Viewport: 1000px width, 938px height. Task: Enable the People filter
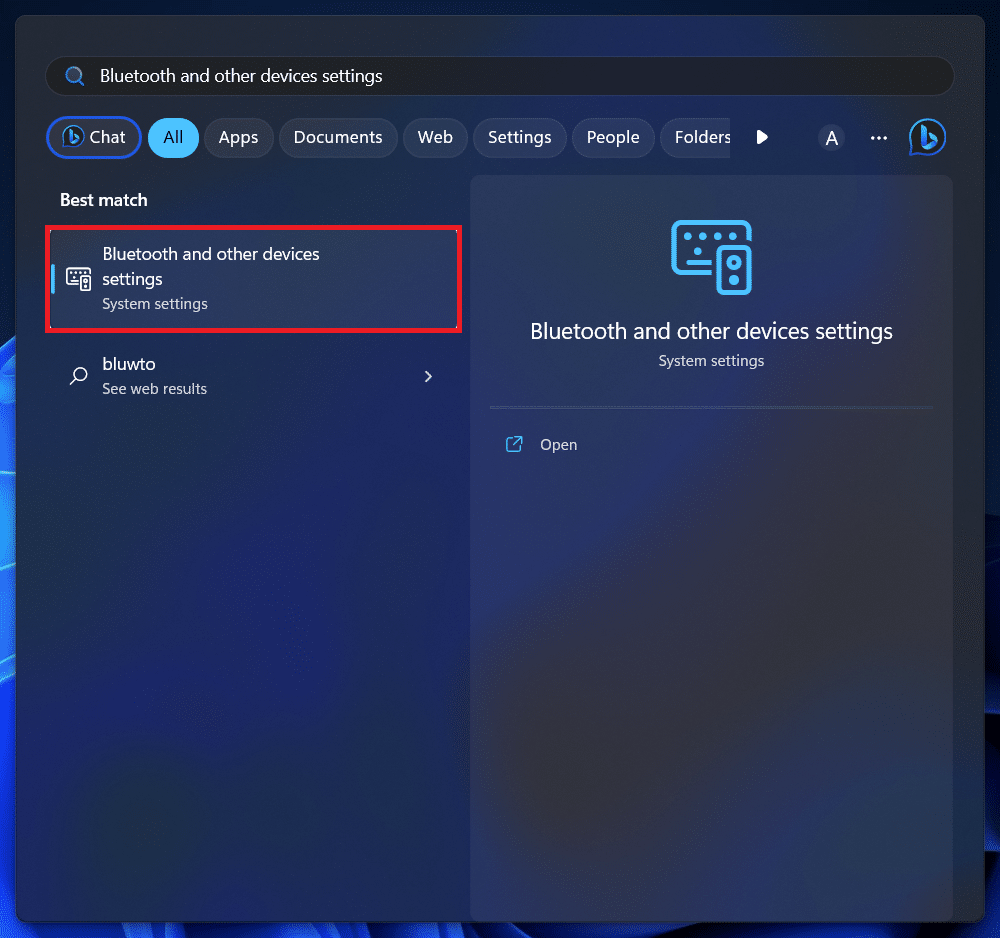point(613,138)
